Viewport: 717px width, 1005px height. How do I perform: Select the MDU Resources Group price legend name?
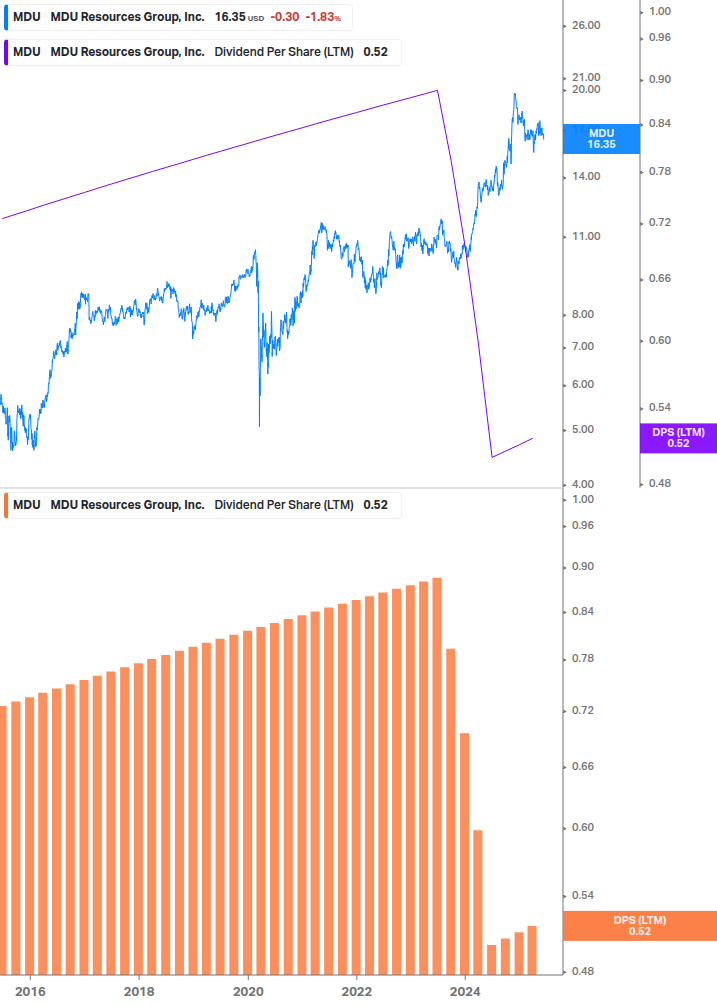coord(128,17)
